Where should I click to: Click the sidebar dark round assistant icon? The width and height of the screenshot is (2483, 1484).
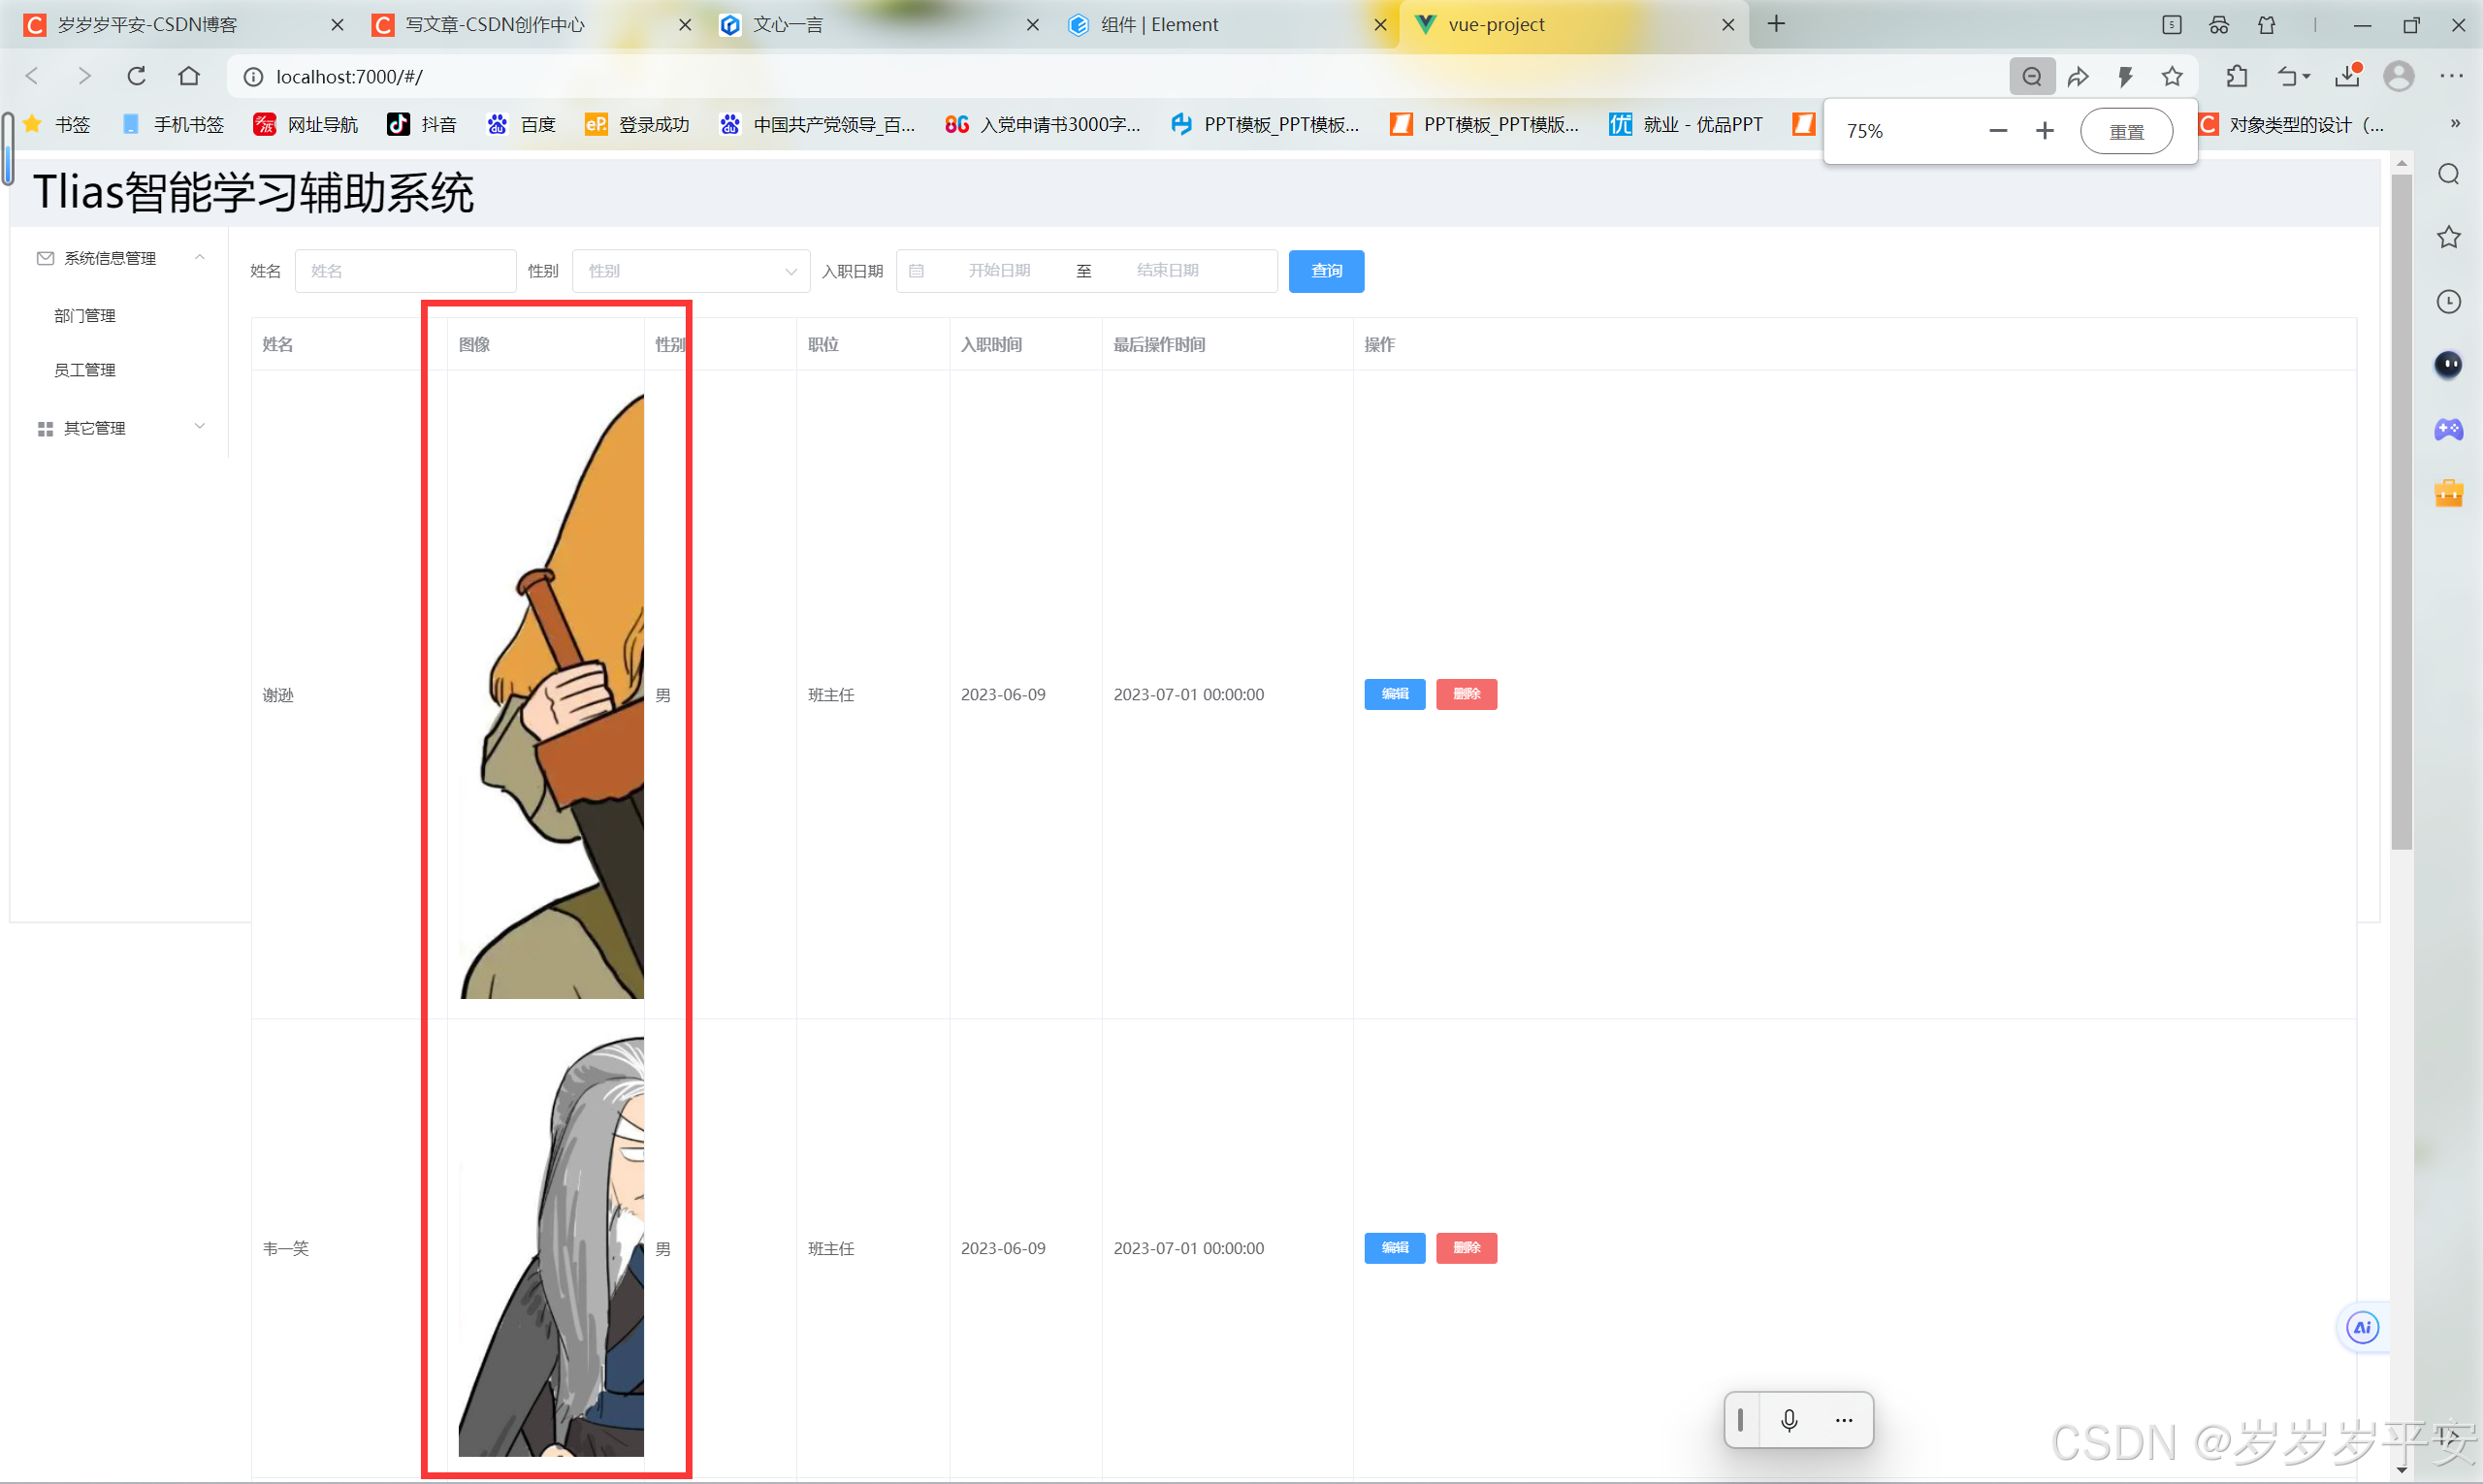click(2448, 364)
